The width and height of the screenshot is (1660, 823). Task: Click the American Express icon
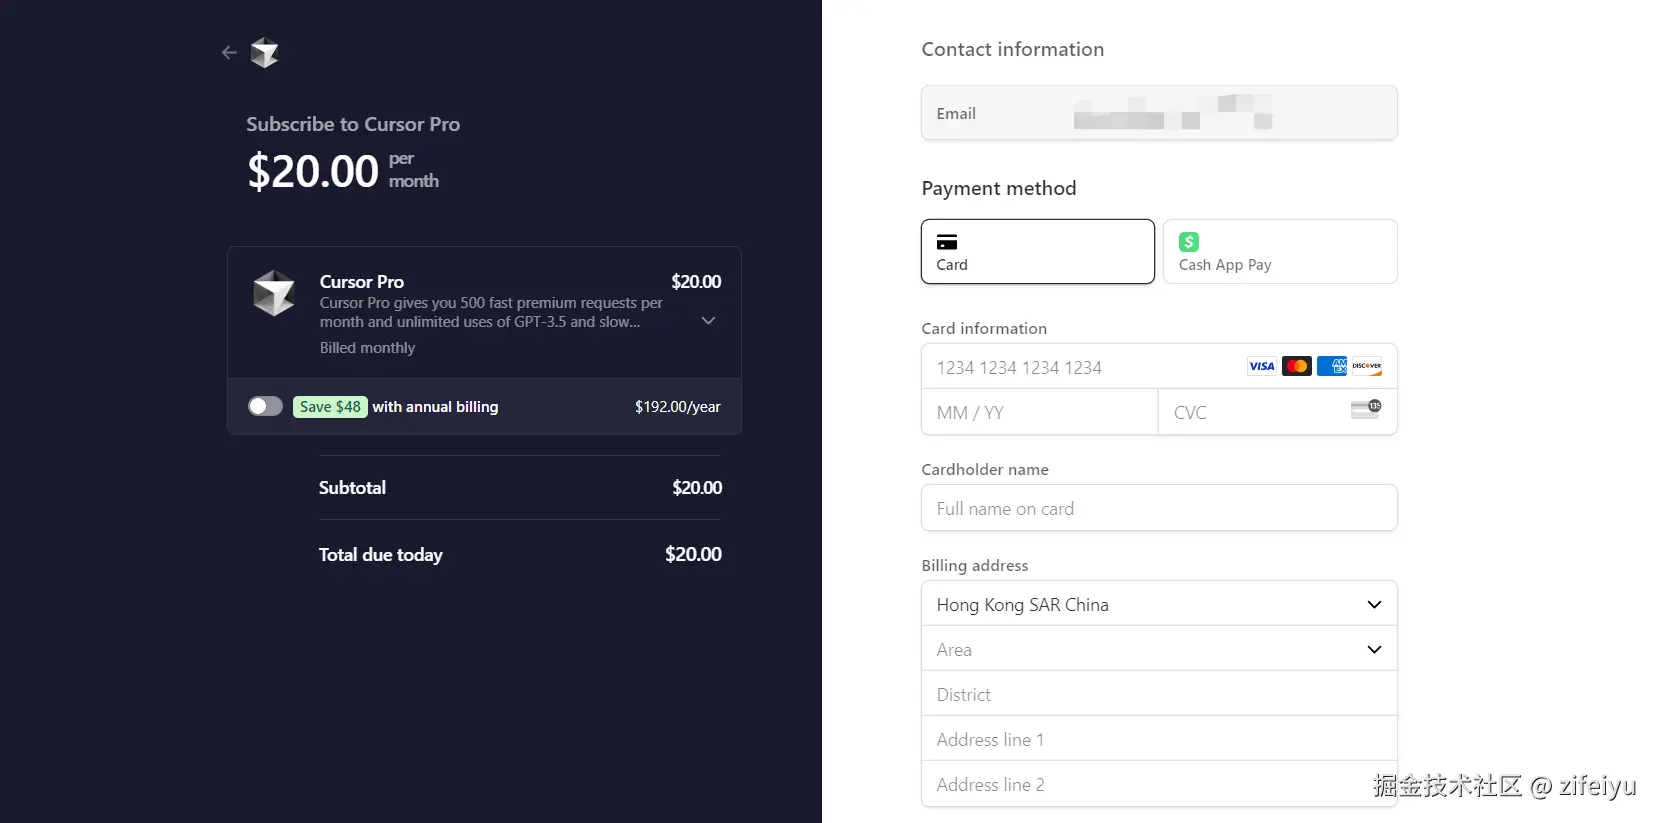(1332, 366)
